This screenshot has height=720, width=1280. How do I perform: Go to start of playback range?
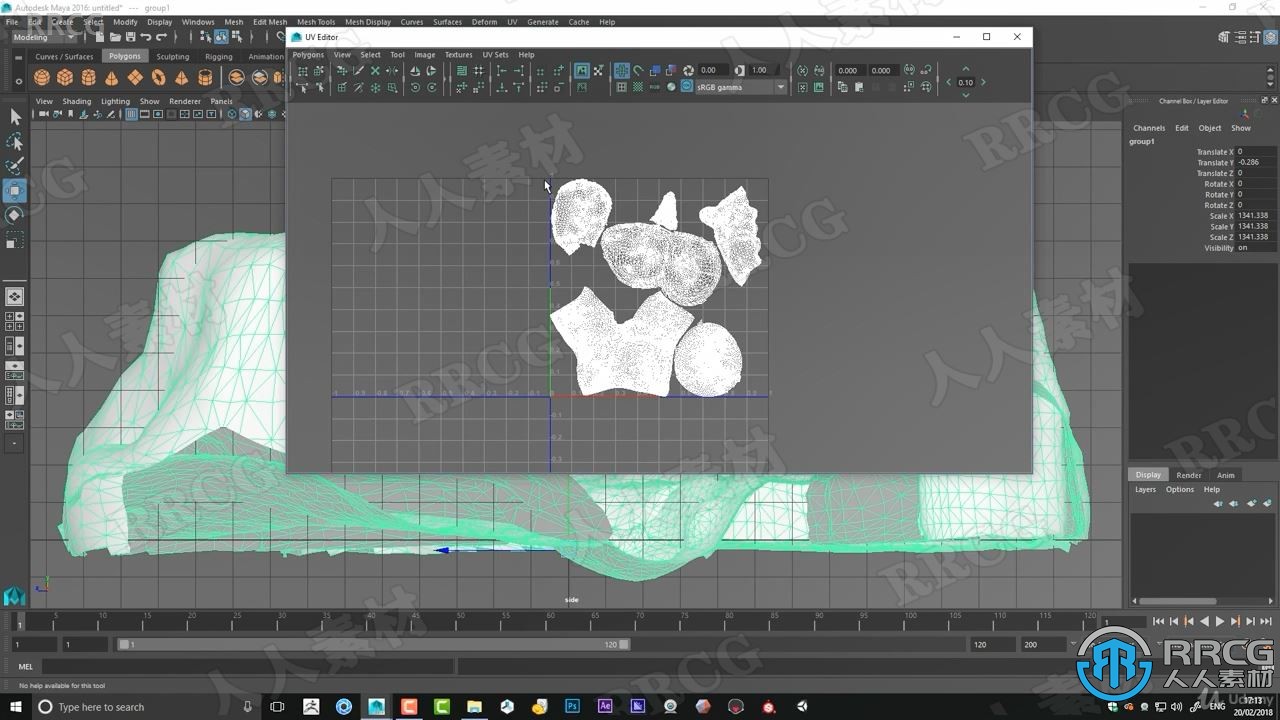pyautogui.click(x=1158, y=621)
